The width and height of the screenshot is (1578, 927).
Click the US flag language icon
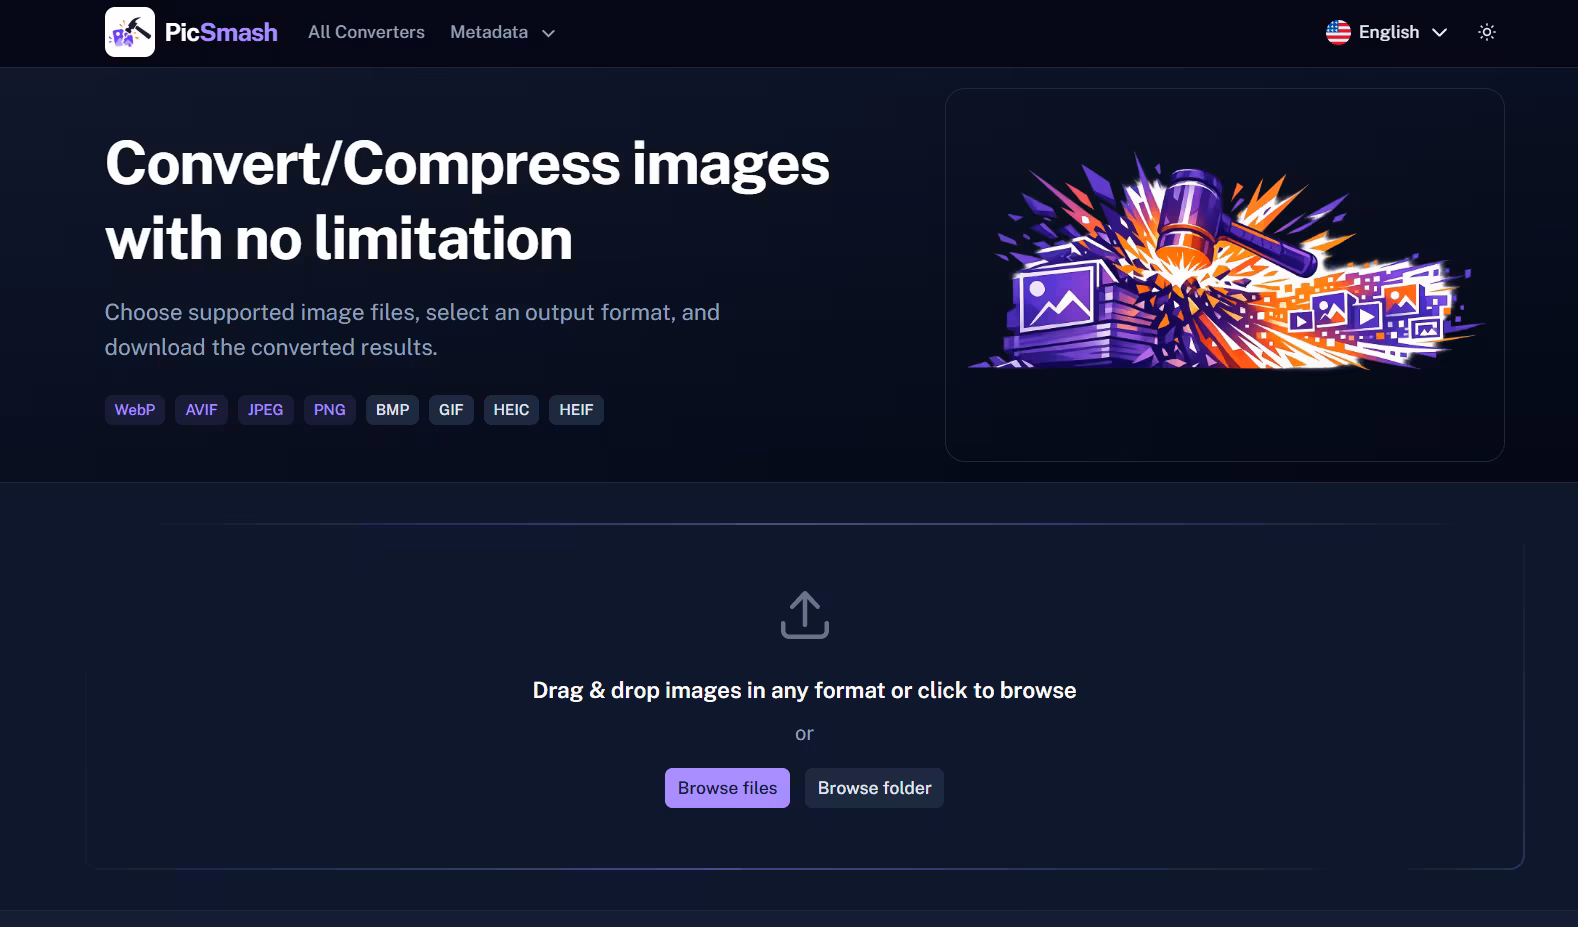point(1338,32)
